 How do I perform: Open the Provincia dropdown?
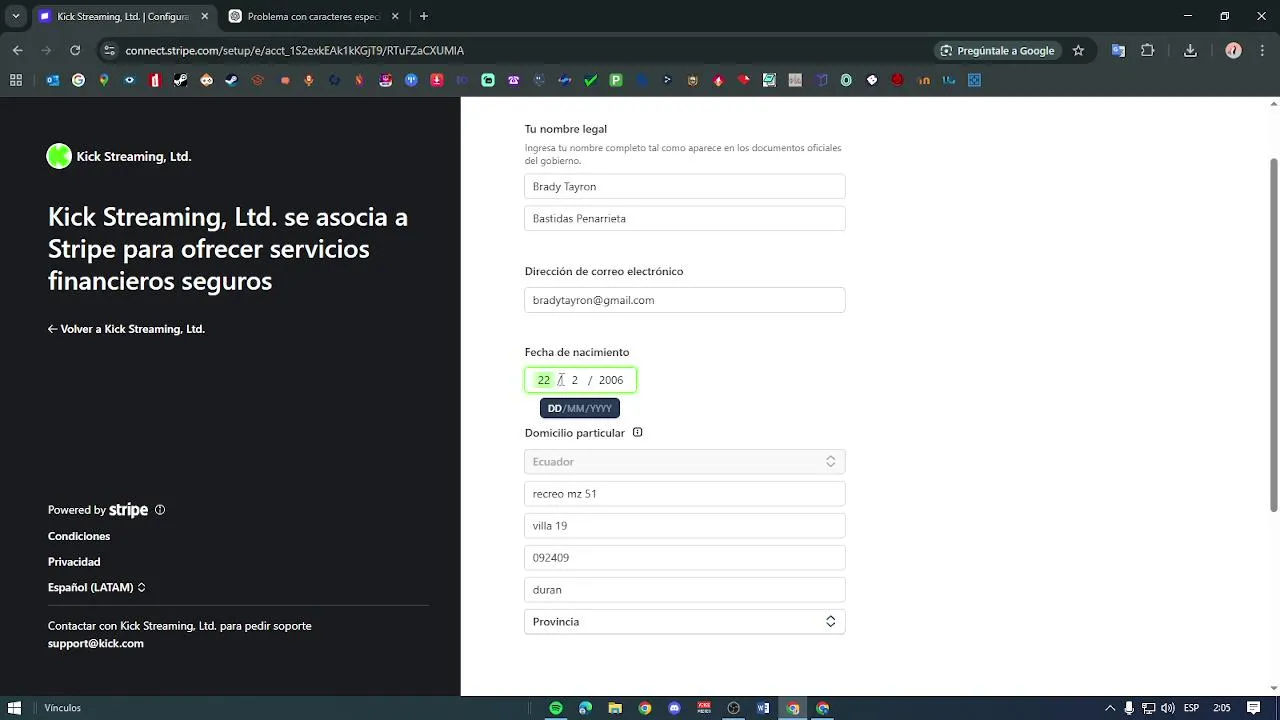pyautogui.click(x=685, y=622)
